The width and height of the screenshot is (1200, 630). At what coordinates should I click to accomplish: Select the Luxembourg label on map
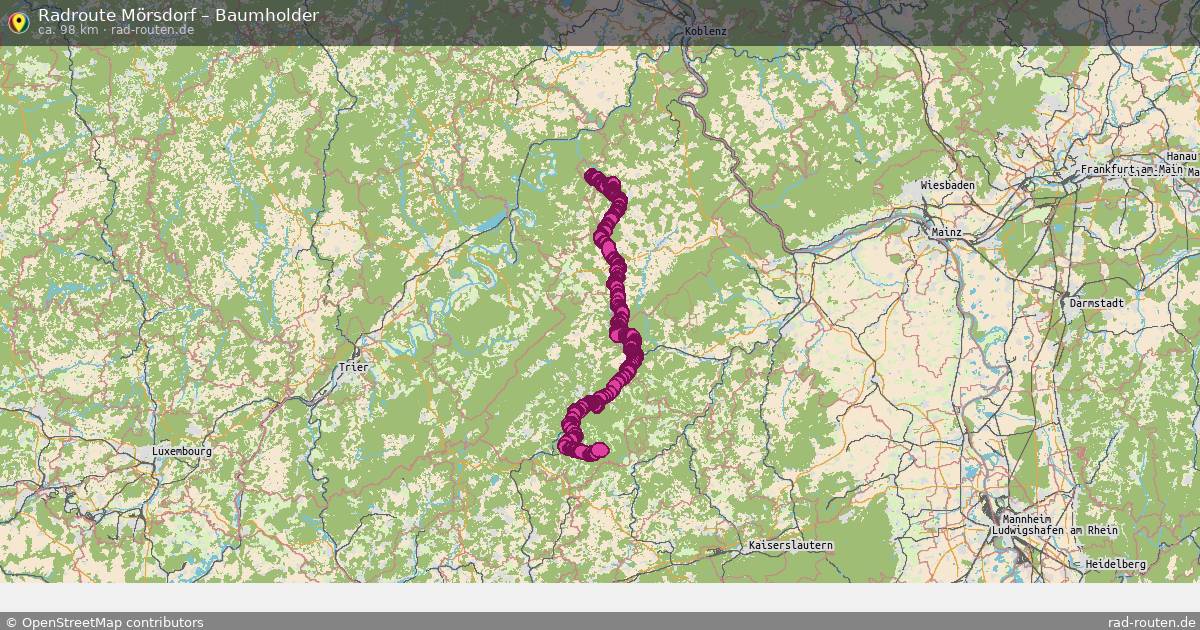(182, 451)
